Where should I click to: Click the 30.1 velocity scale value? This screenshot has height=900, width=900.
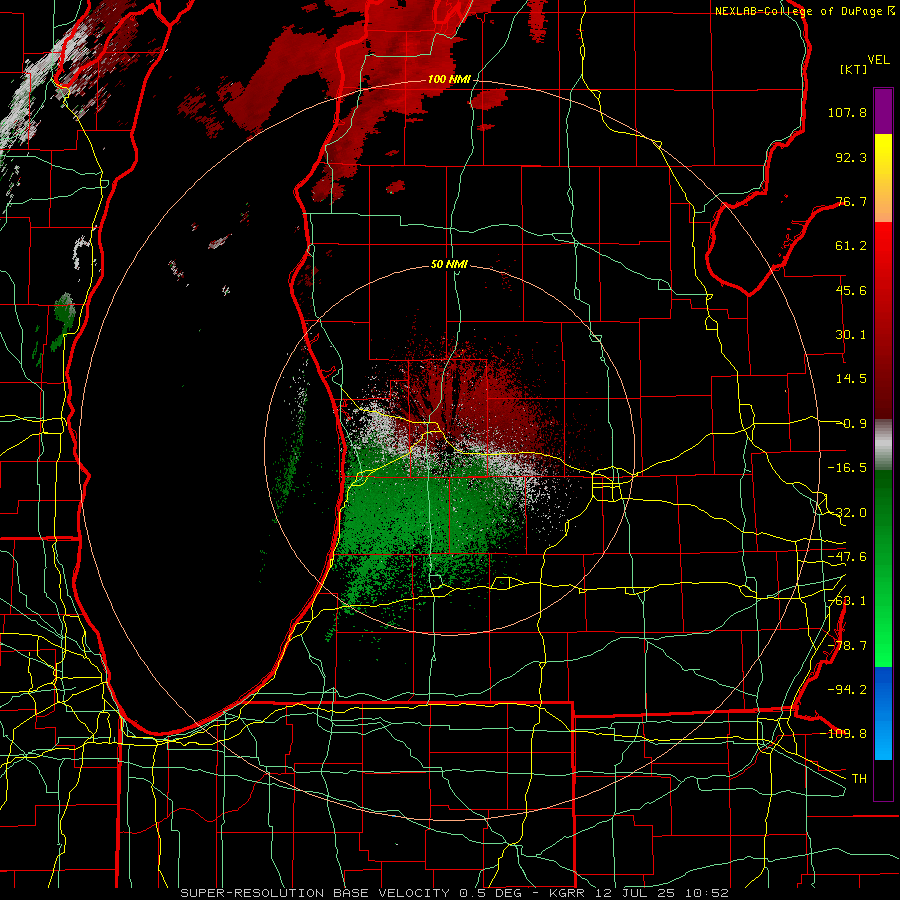(x=851, y=335)
